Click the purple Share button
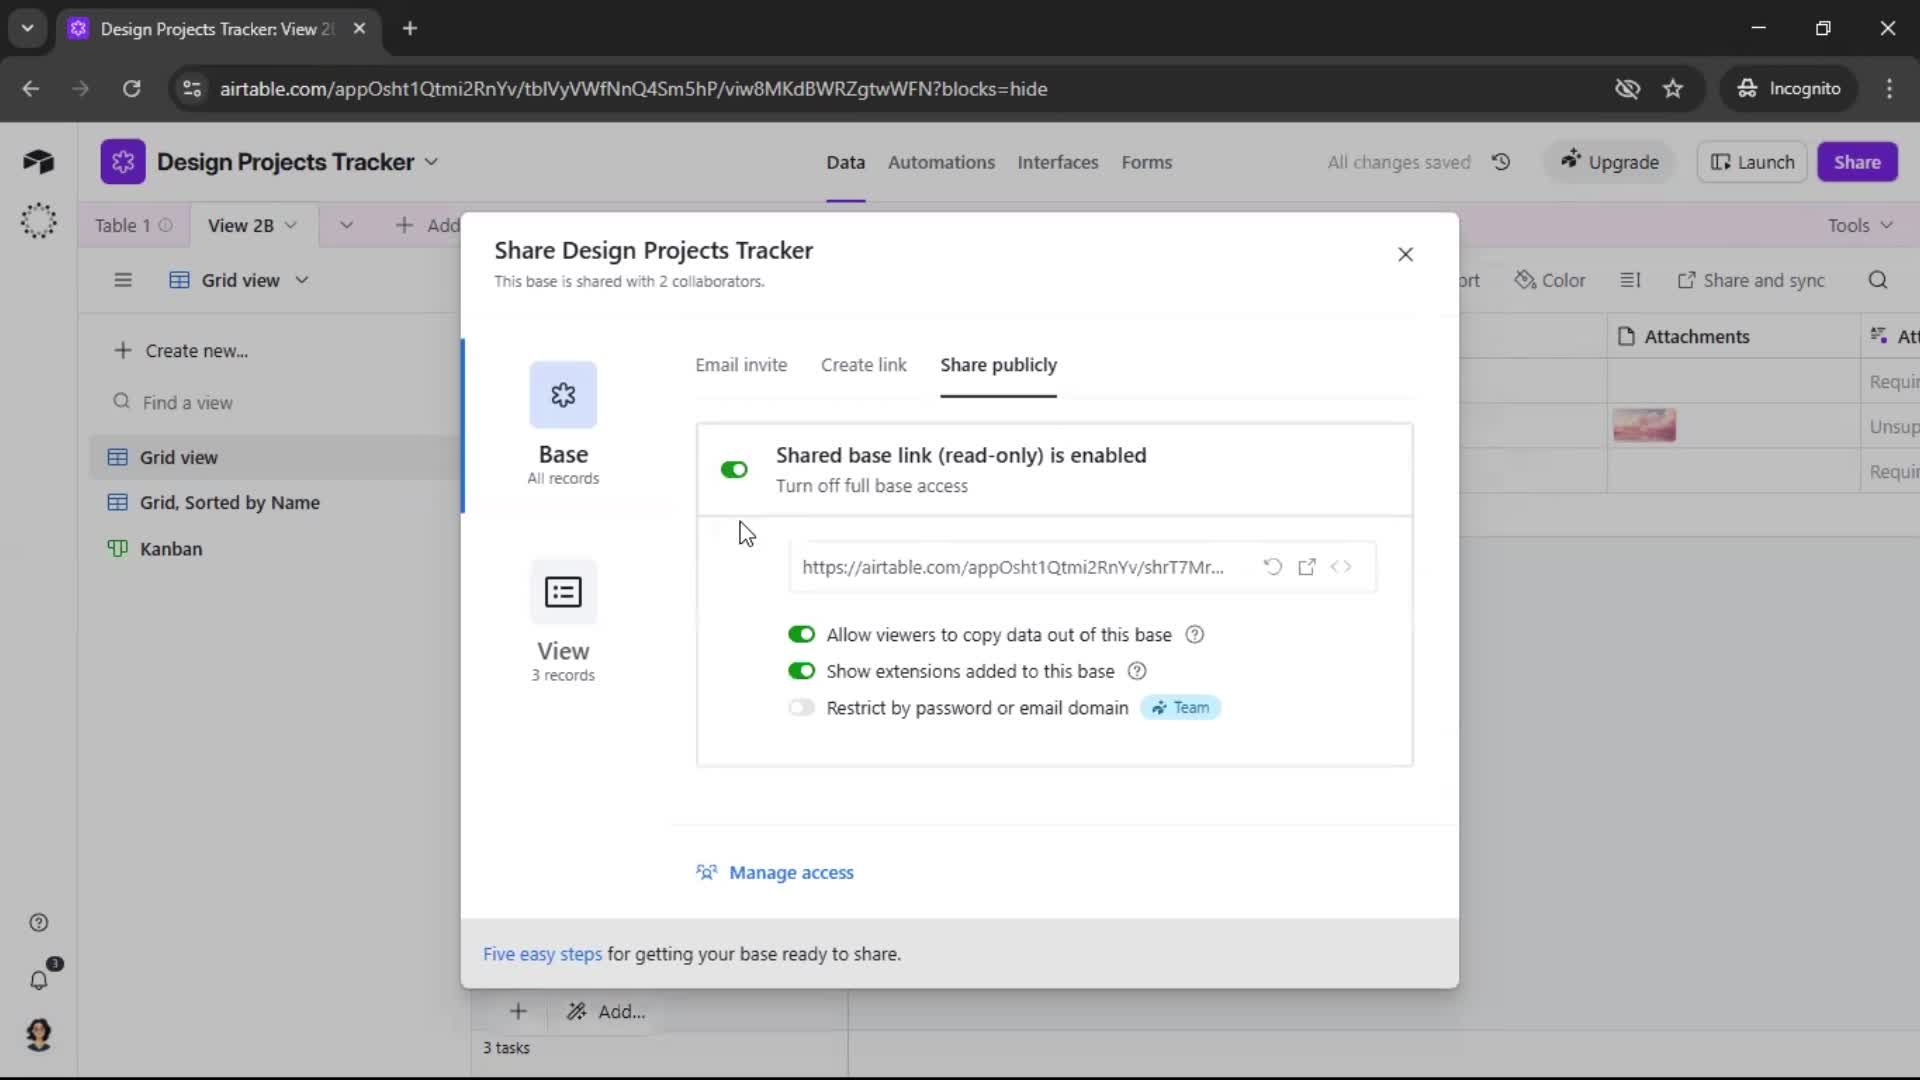 pos(1857,162)
